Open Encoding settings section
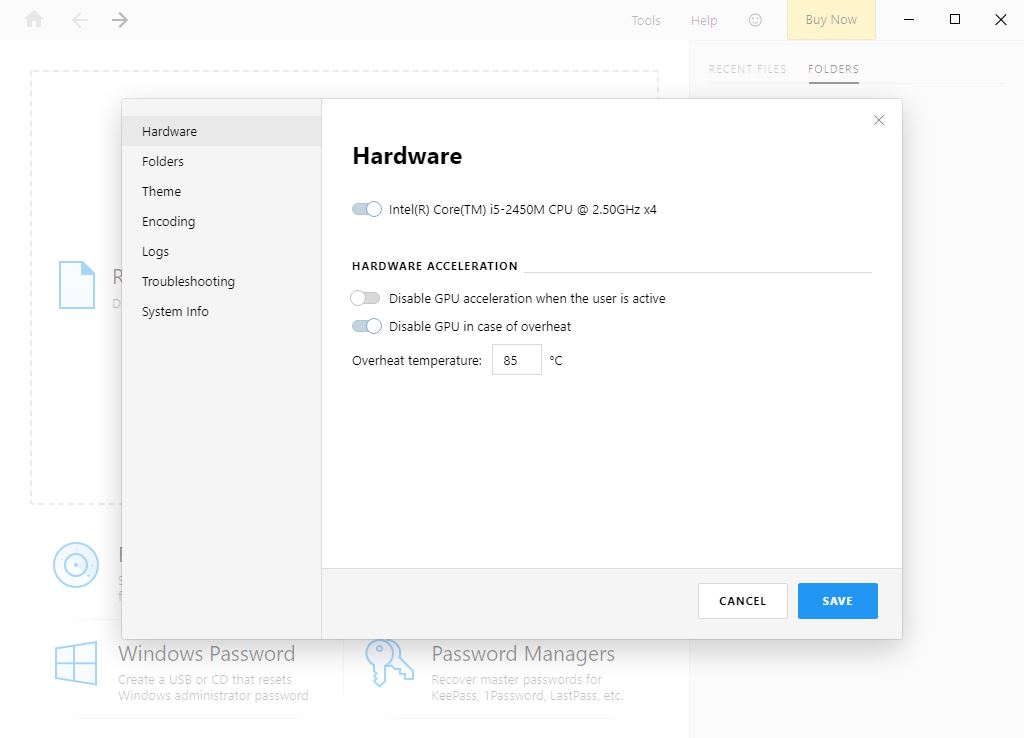The image size is (1024, 738). [x=221, y=221]
